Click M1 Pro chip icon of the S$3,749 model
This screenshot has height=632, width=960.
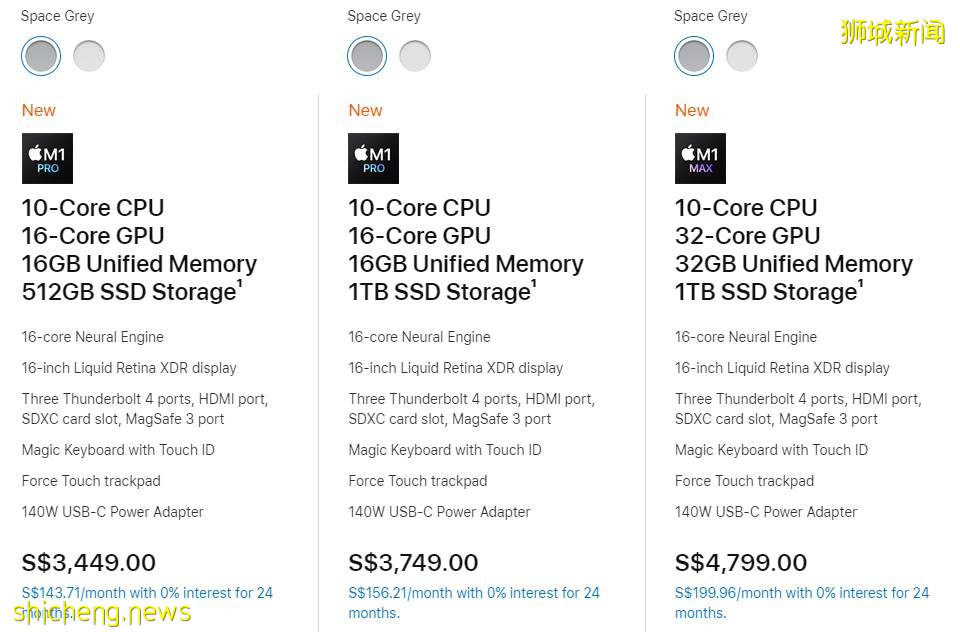373,158
